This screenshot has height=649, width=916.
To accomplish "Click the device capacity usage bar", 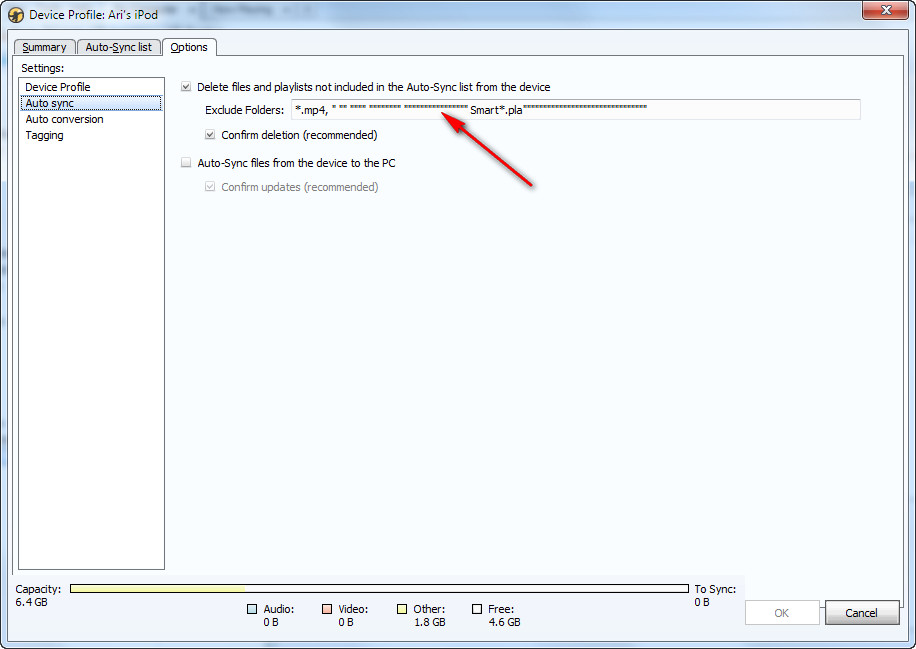I will point(379,589).
